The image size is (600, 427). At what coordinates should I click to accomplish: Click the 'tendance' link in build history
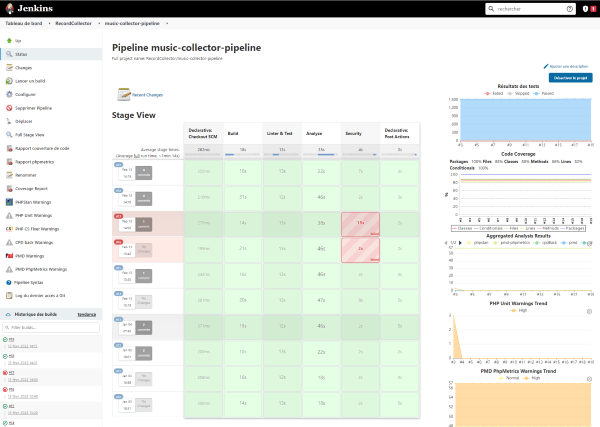[x=86, y=314]
